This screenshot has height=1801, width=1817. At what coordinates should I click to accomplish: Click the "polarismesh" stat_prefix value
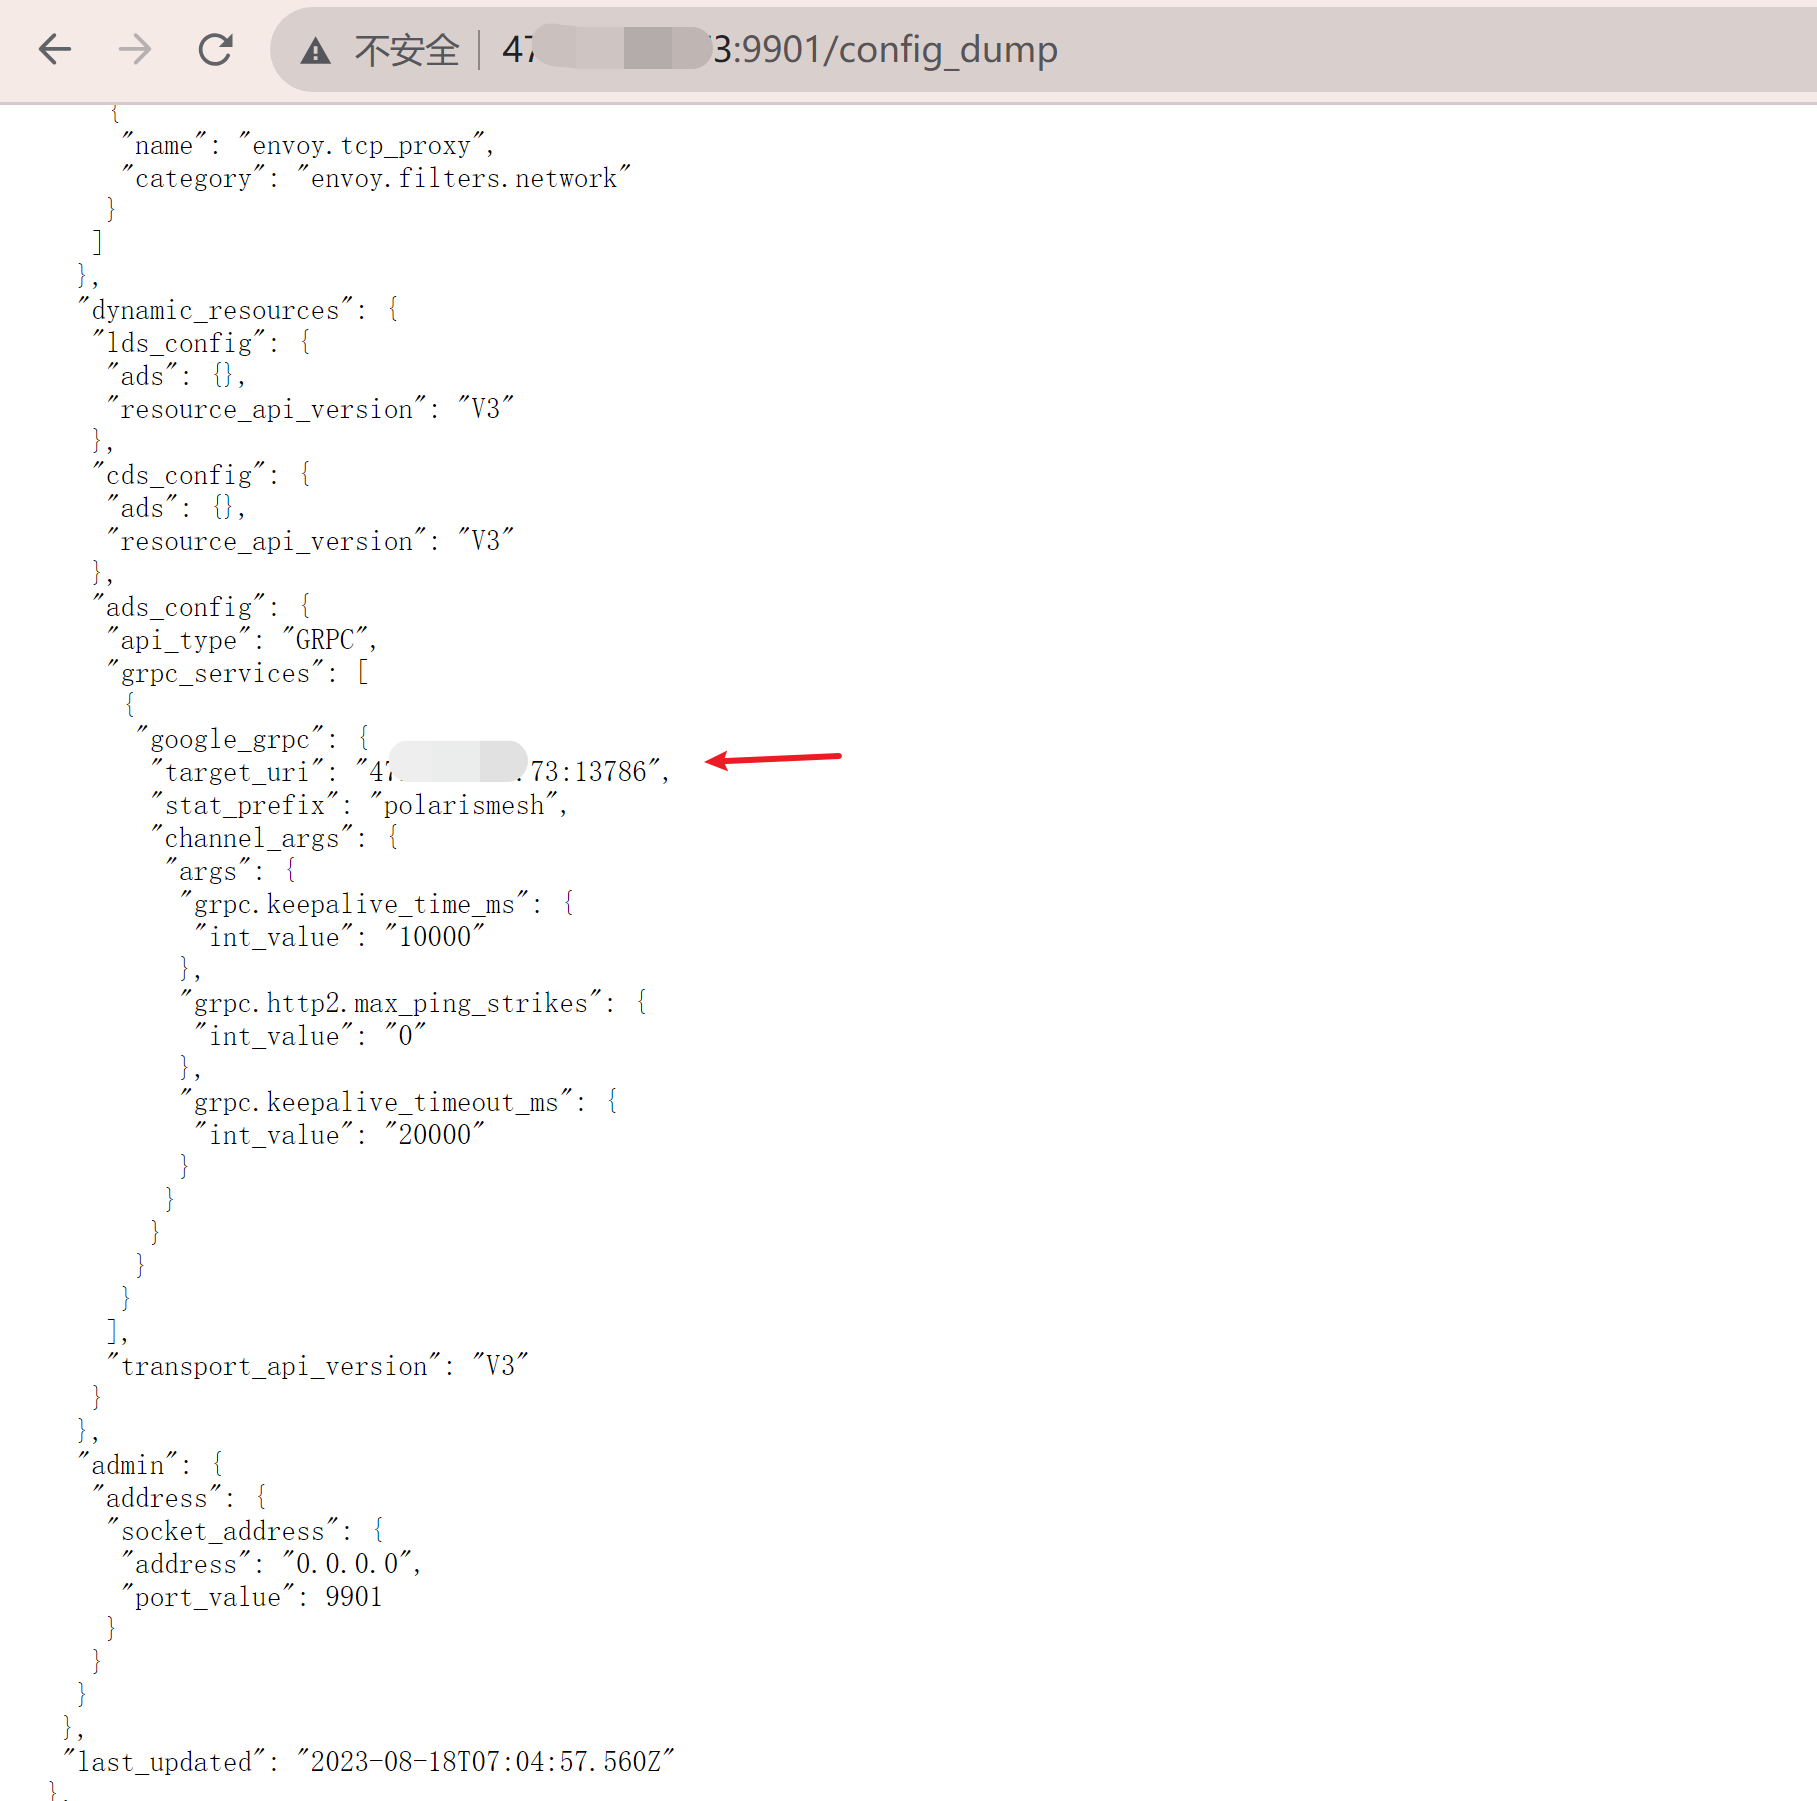tap(465, 805)
